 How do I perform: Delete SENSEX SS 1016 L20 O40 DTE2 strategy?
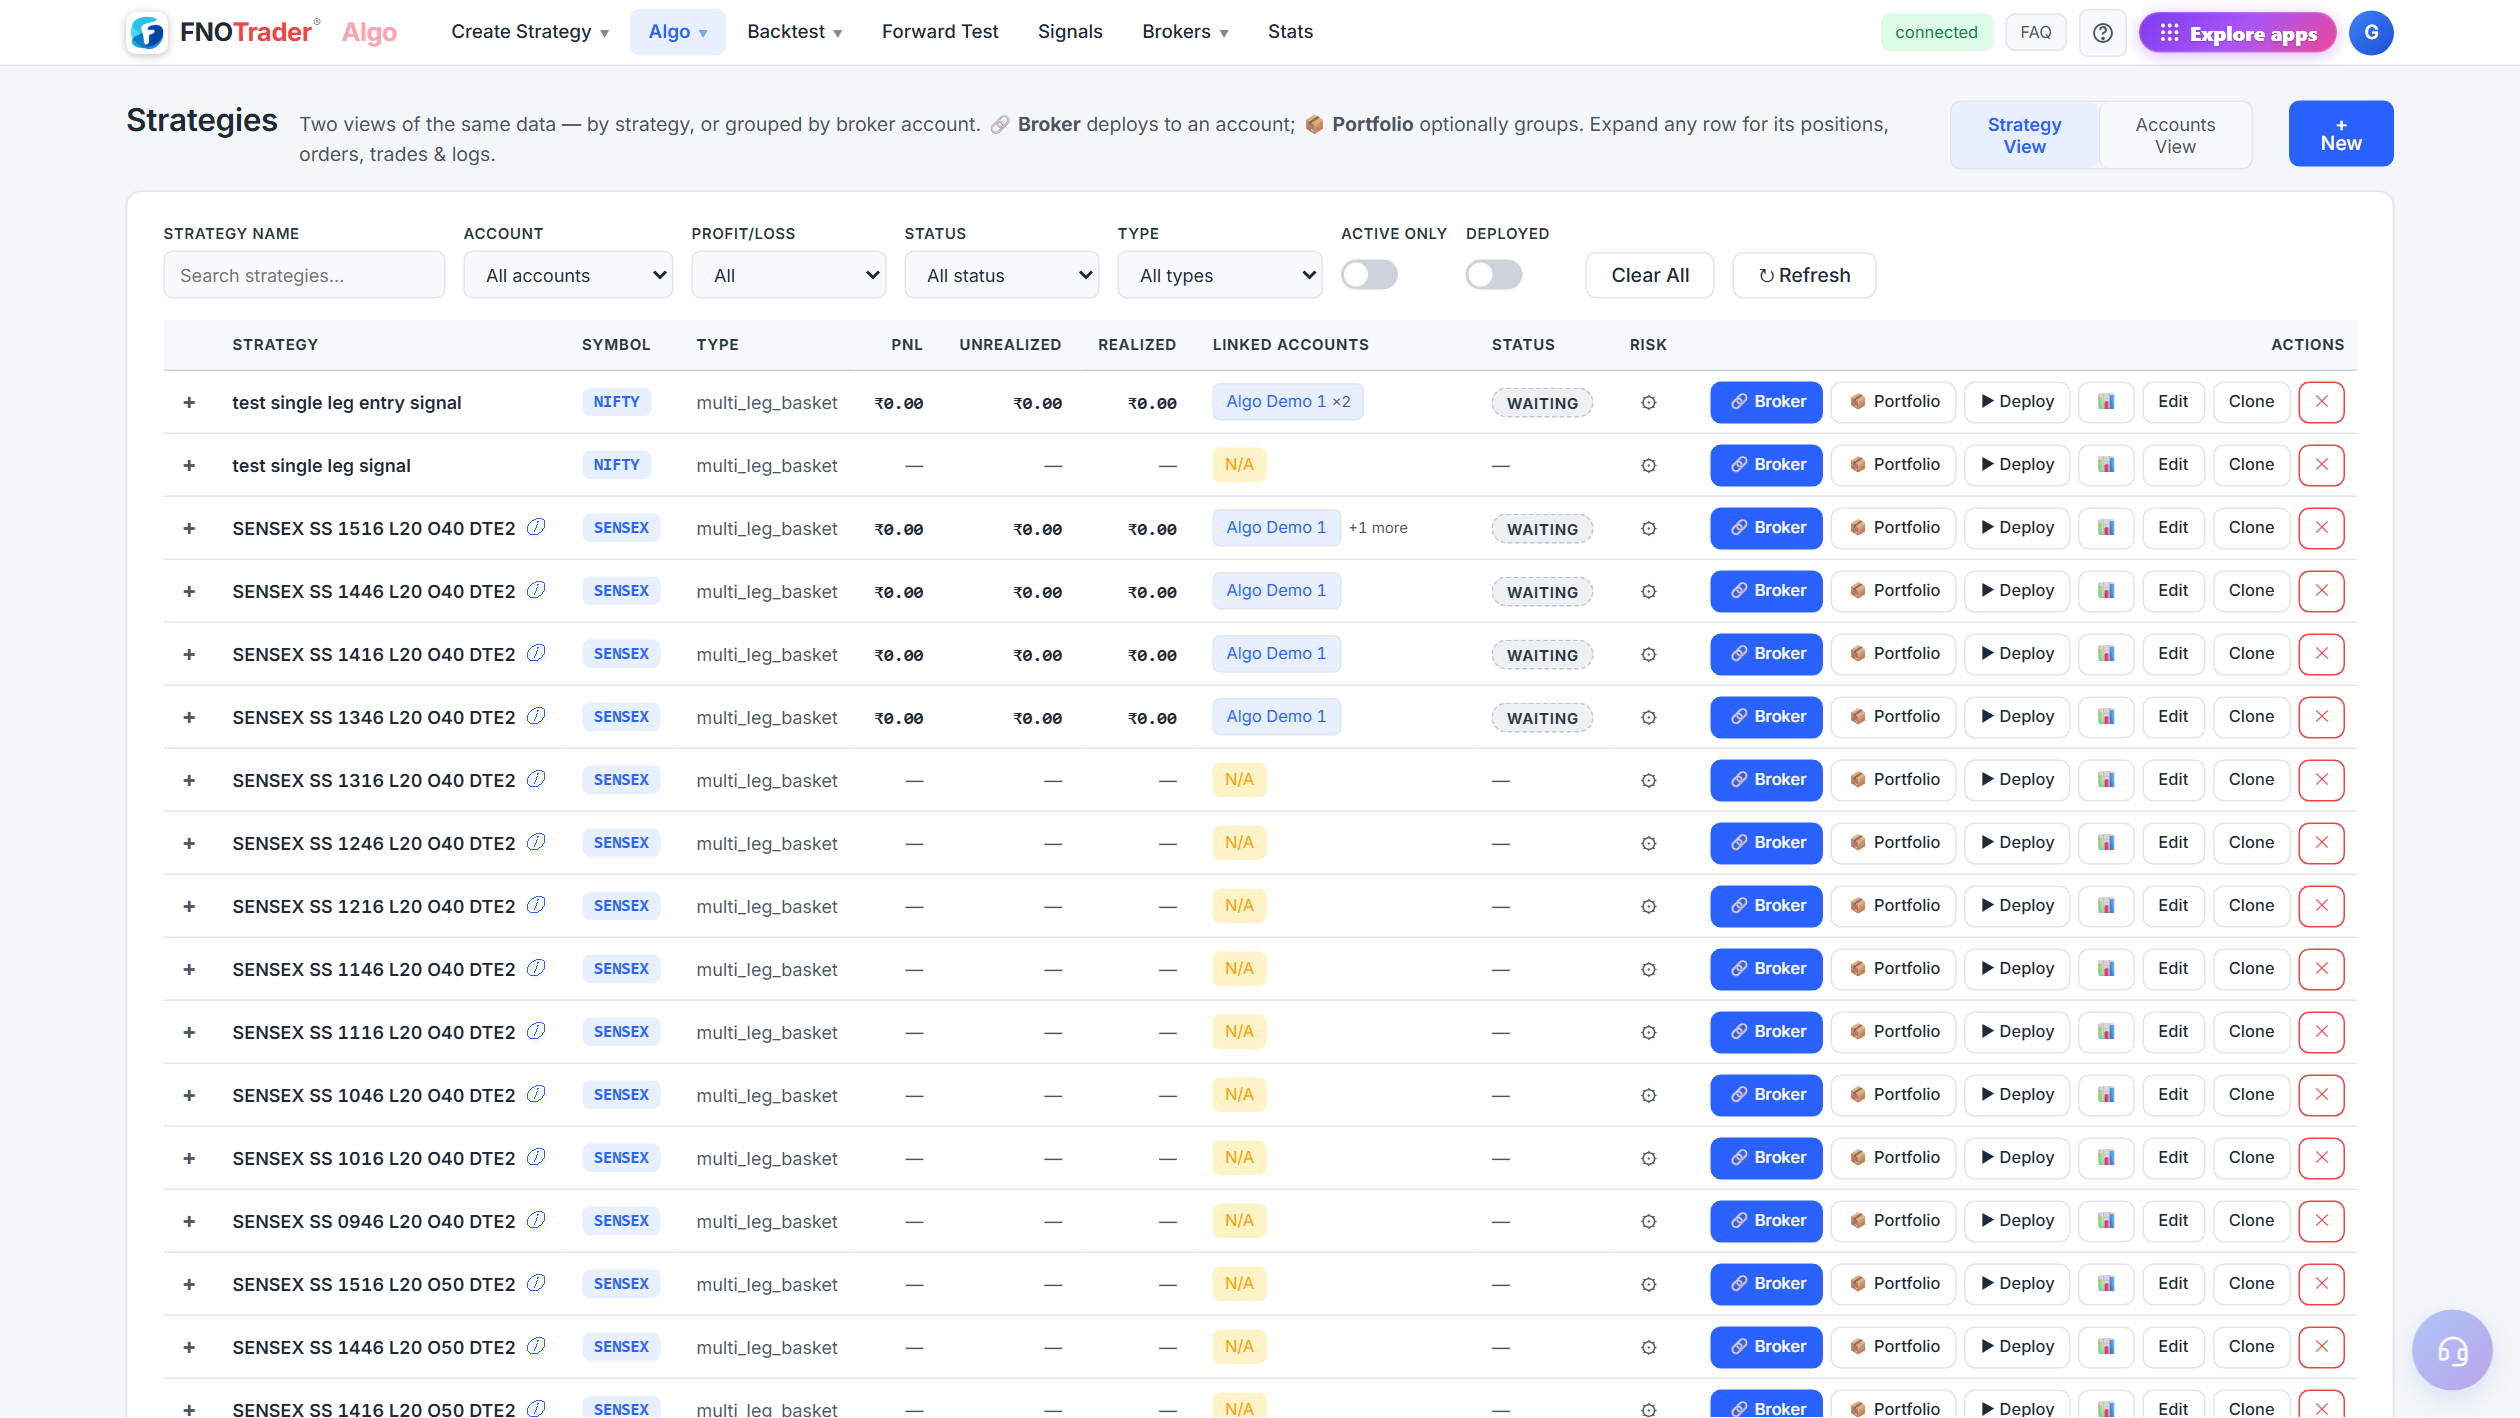[x=2321, y=1158]
